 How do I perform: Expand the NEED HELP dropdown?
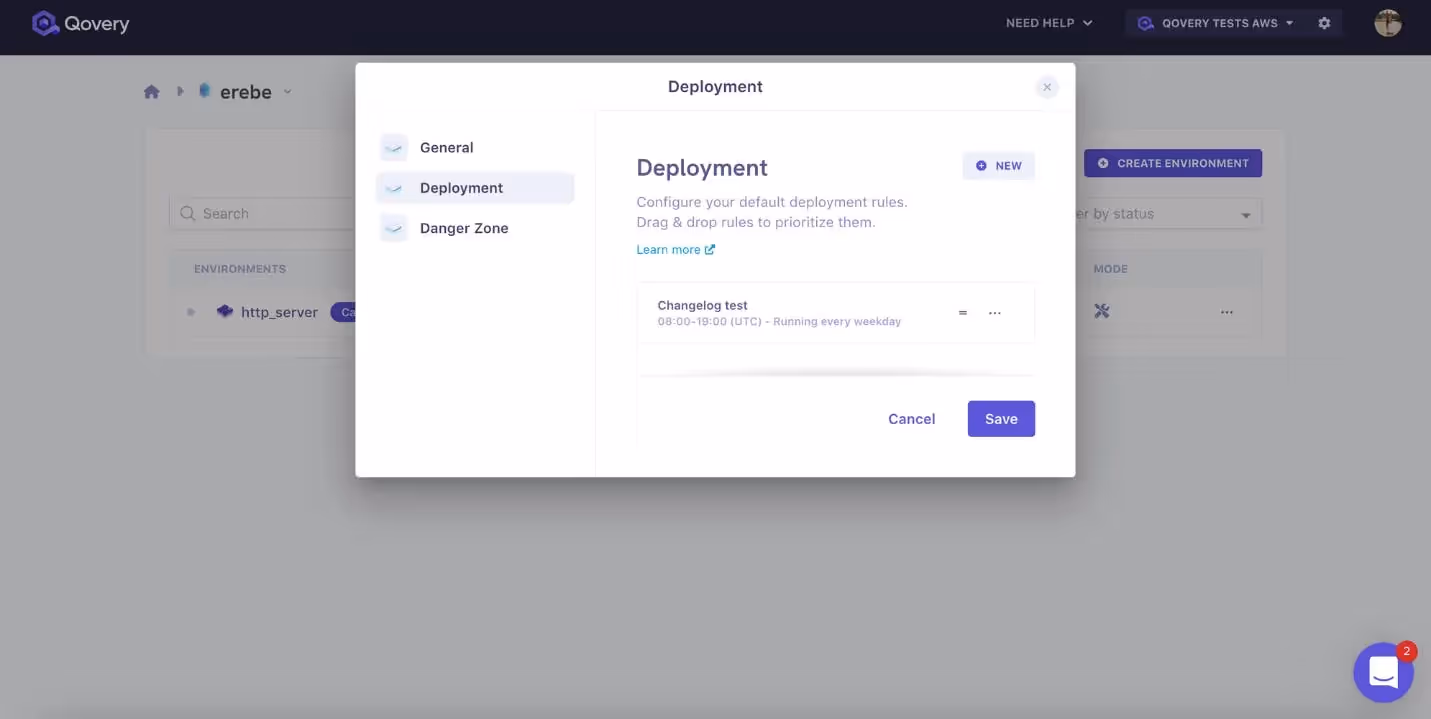(1049, 23)
